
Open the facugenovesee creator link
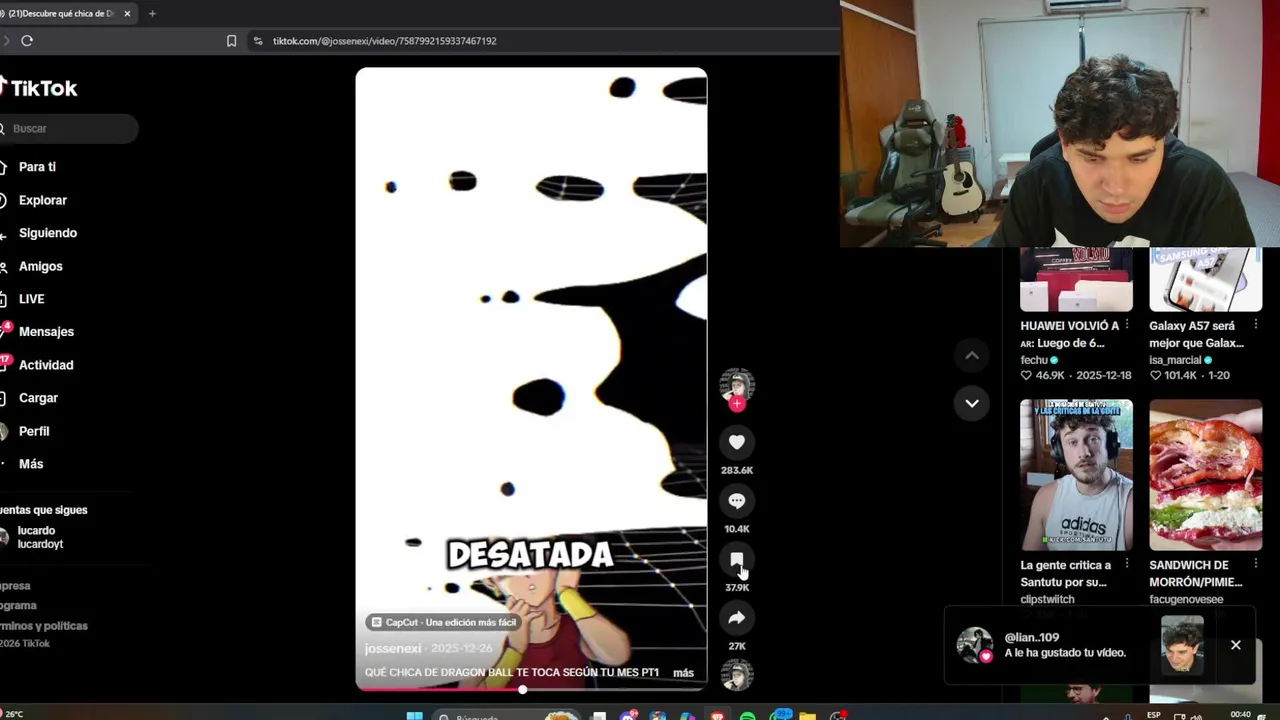[x=1186, y=600]
